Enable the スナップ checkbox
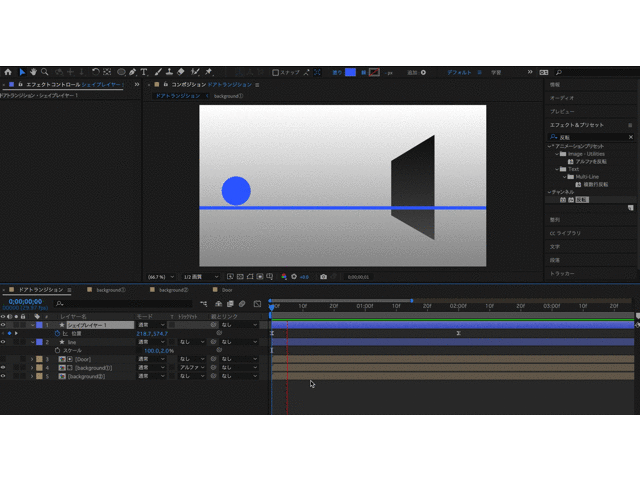This screenshot has height=480, width=640. pyautogui.click(x=276, y=72)
